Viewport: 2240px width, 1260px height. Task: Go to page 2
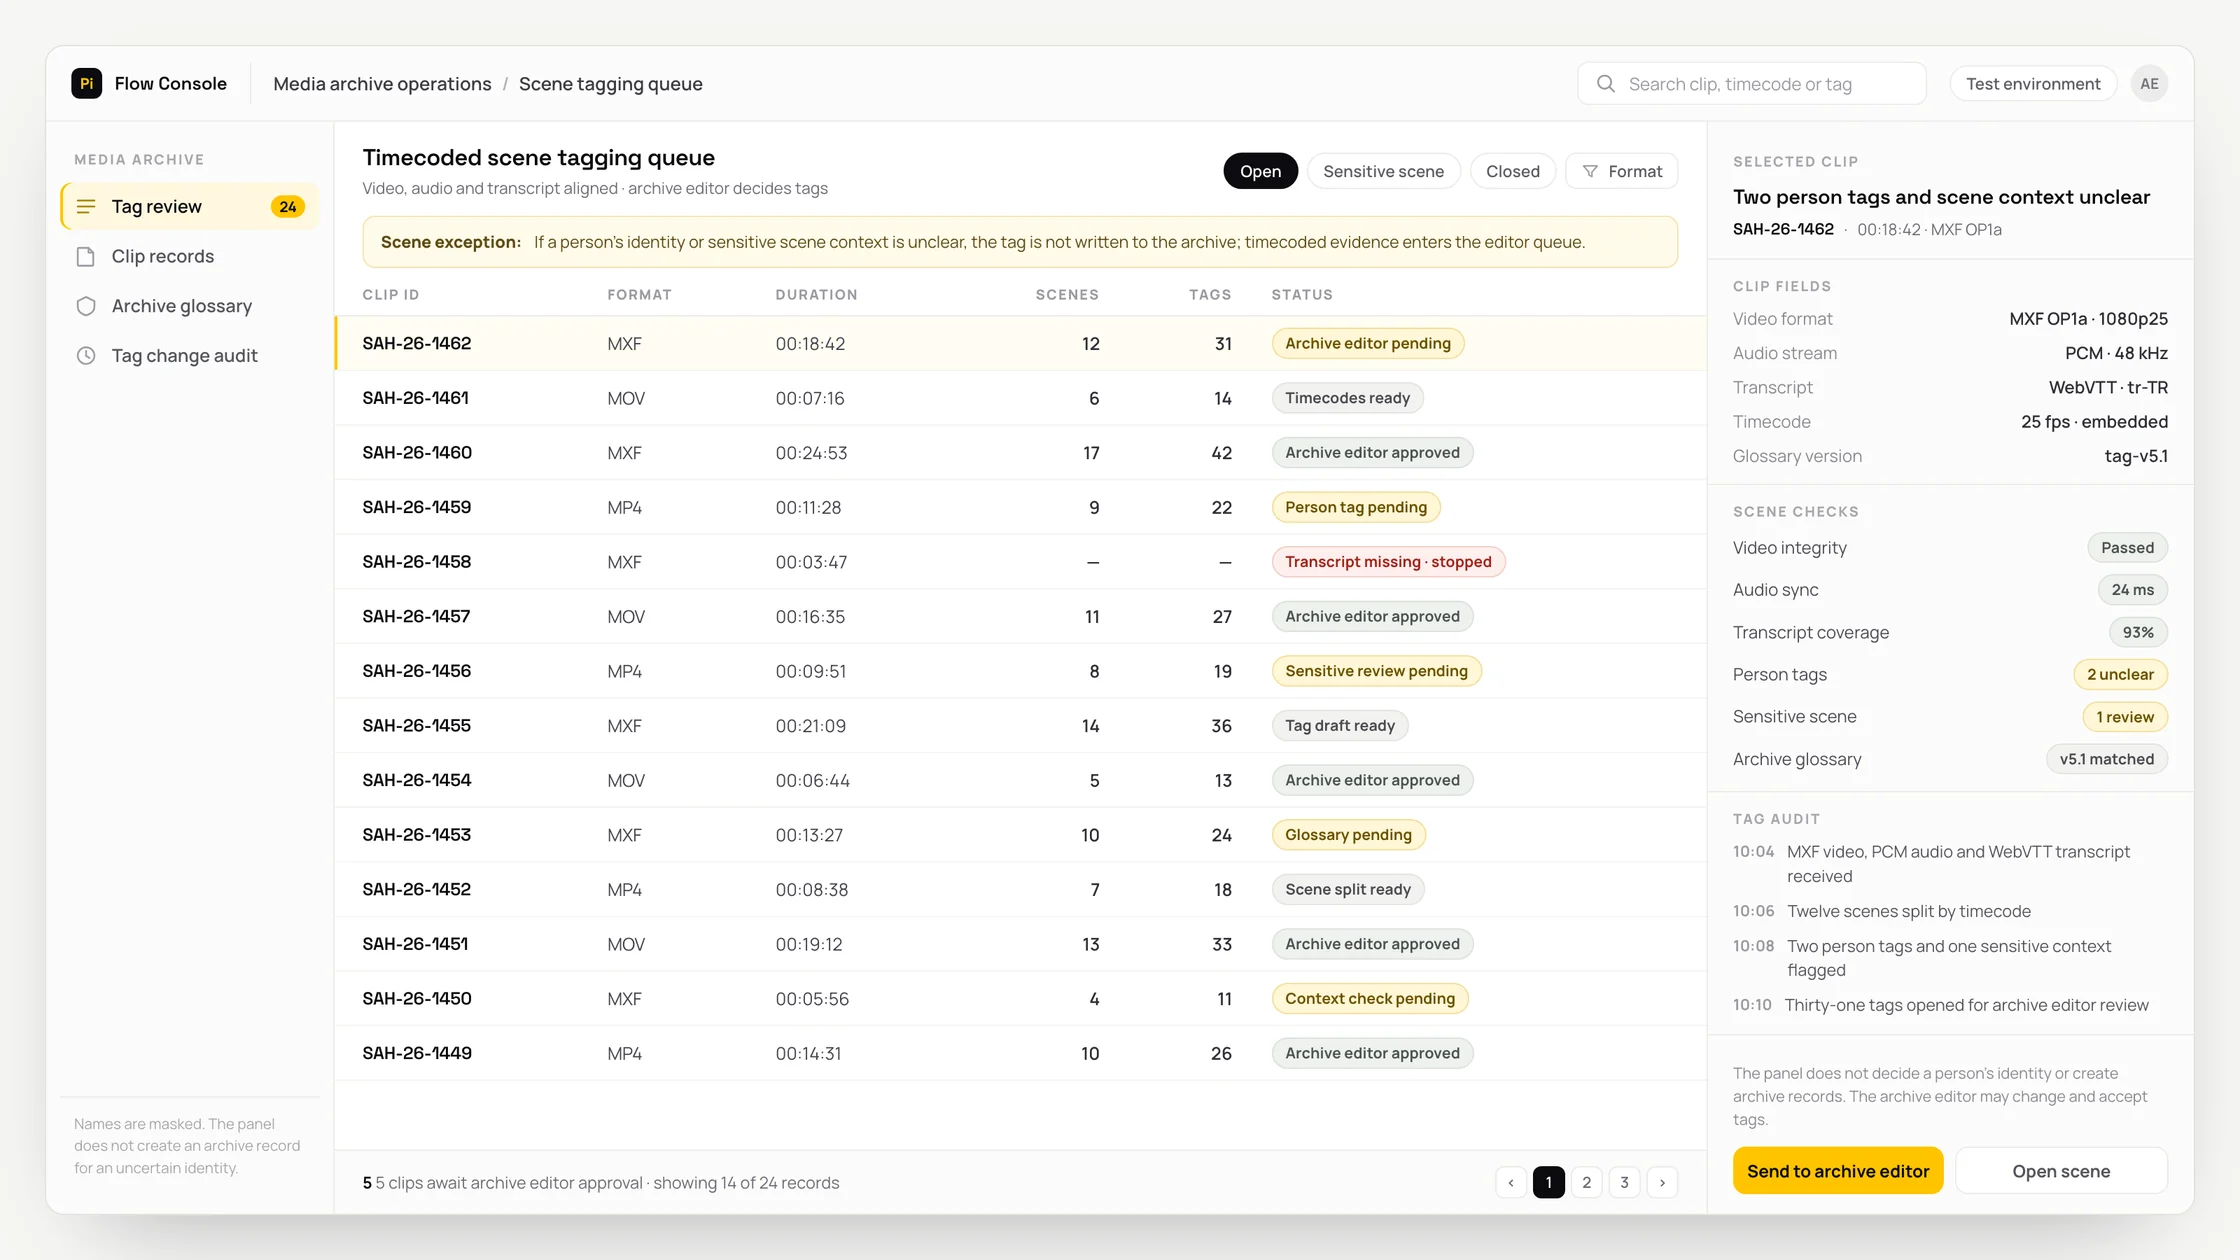(x=1587, y=1183)
